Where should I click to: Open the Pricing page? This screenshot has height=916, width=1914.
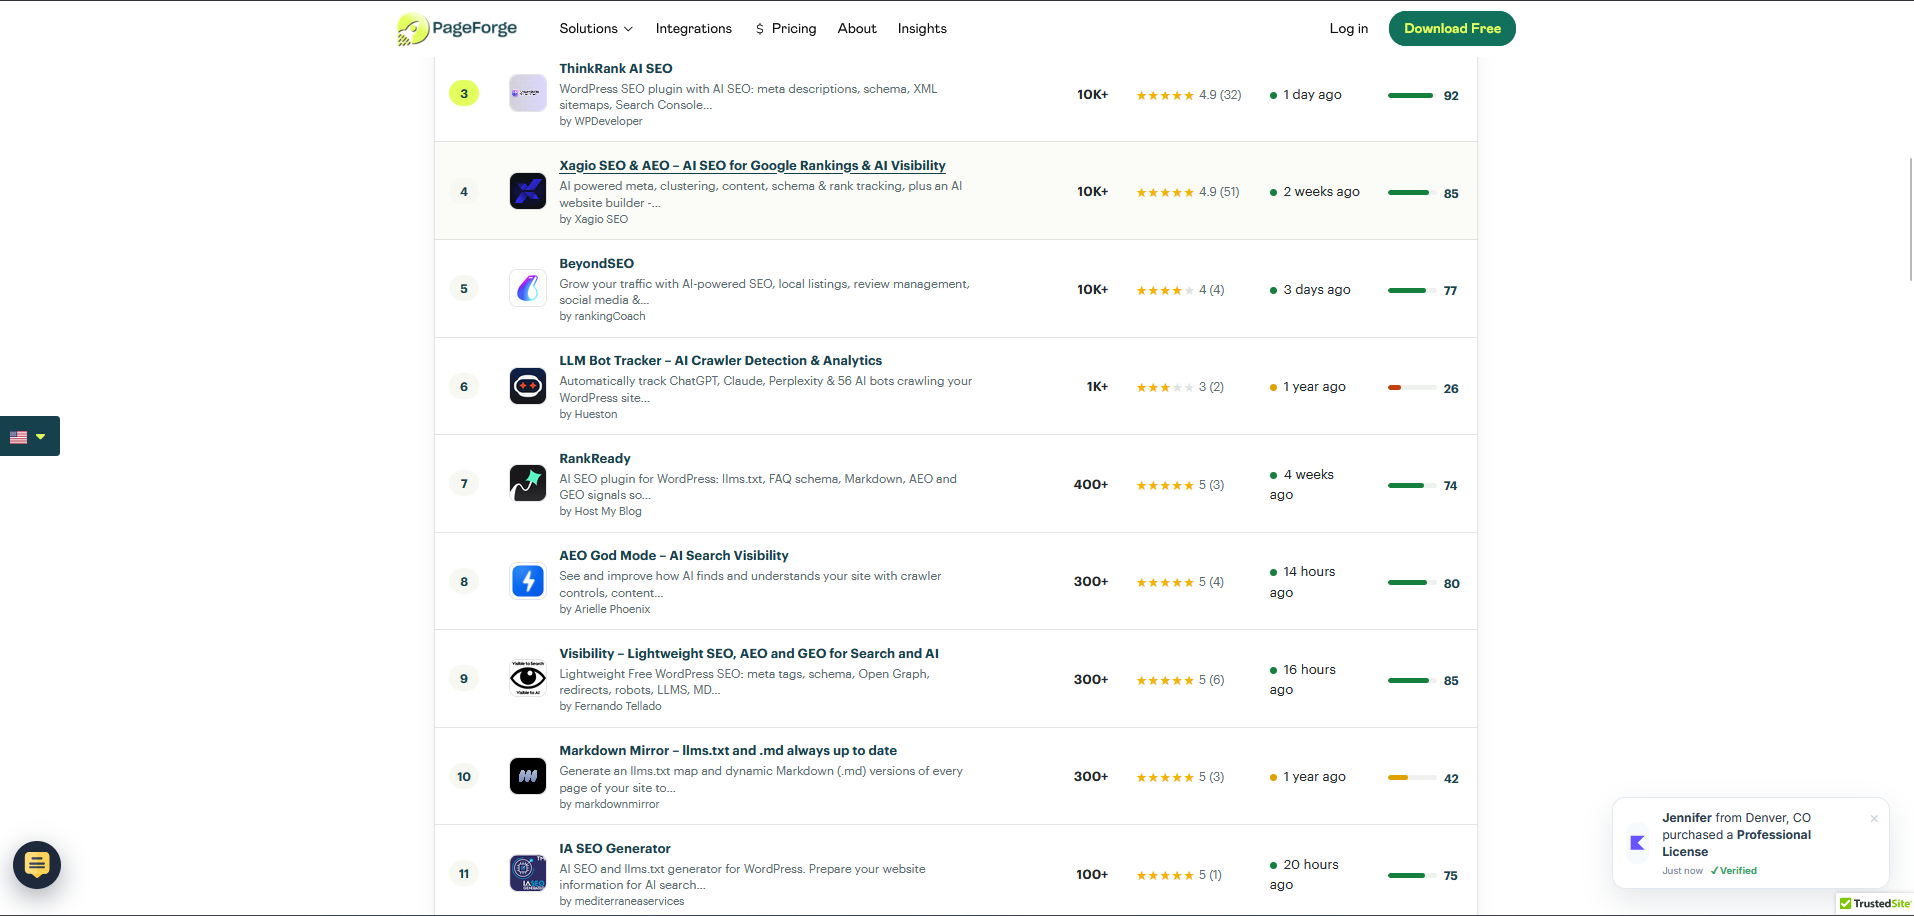[x=786, y=29]
